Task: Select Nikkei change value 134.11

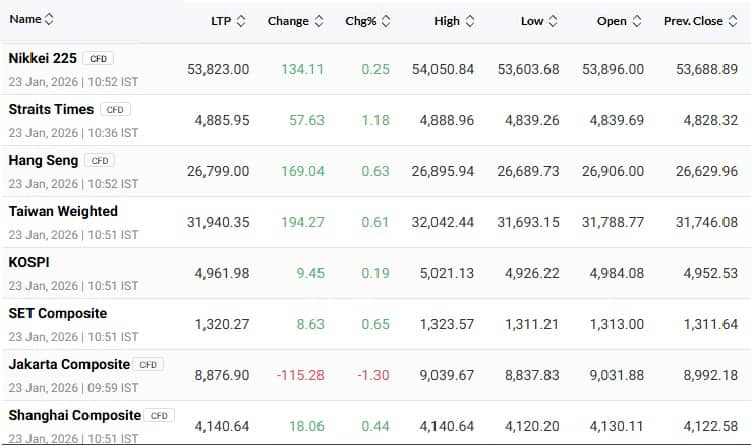Action: coord(303,69)
